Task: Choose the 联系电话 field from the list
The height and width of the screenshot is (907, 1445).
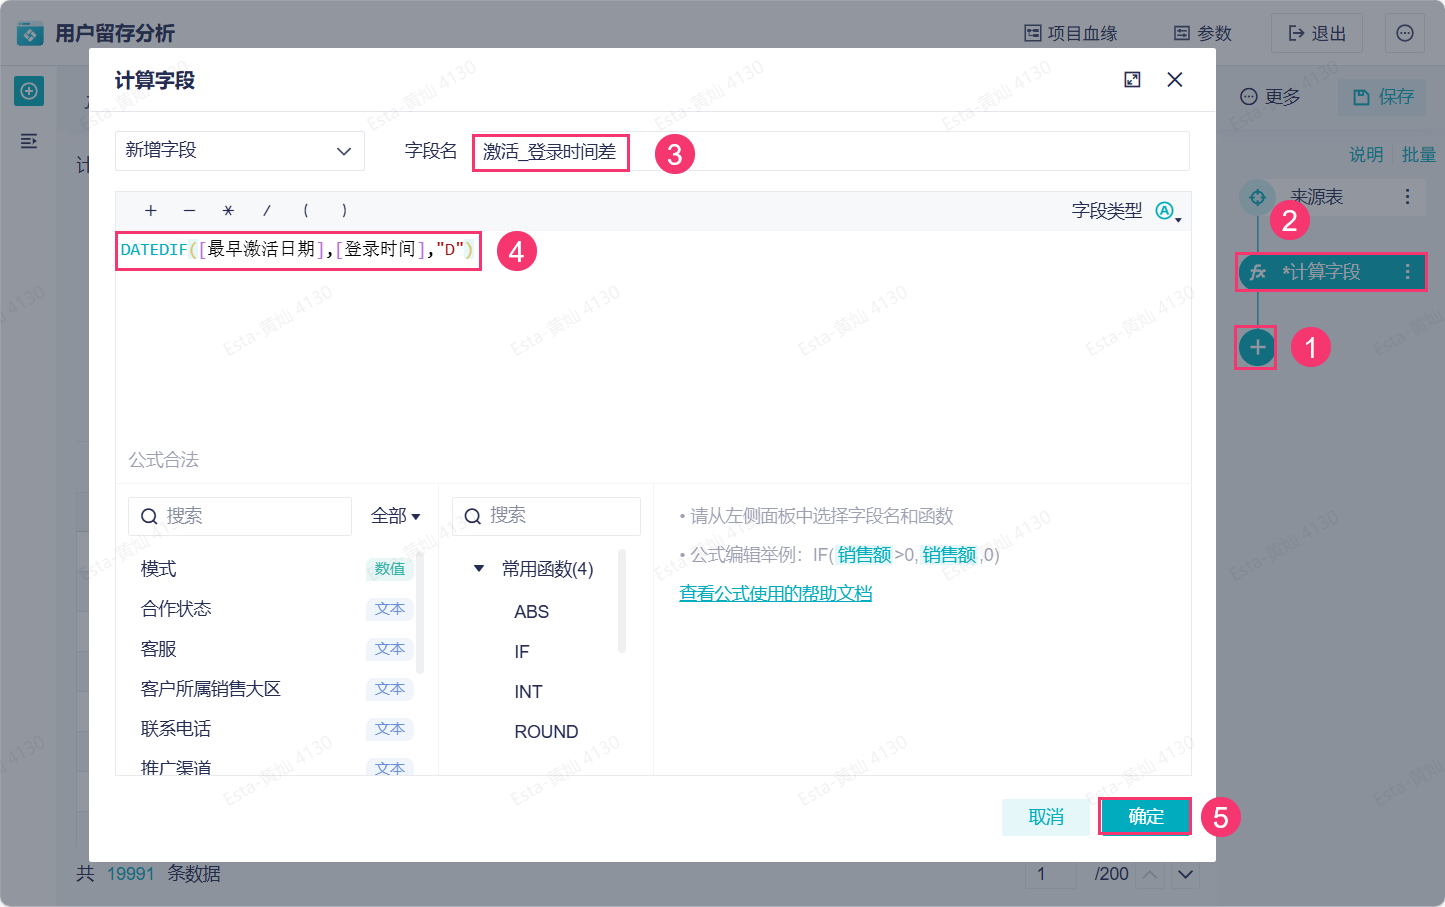Action: point(176,729)
